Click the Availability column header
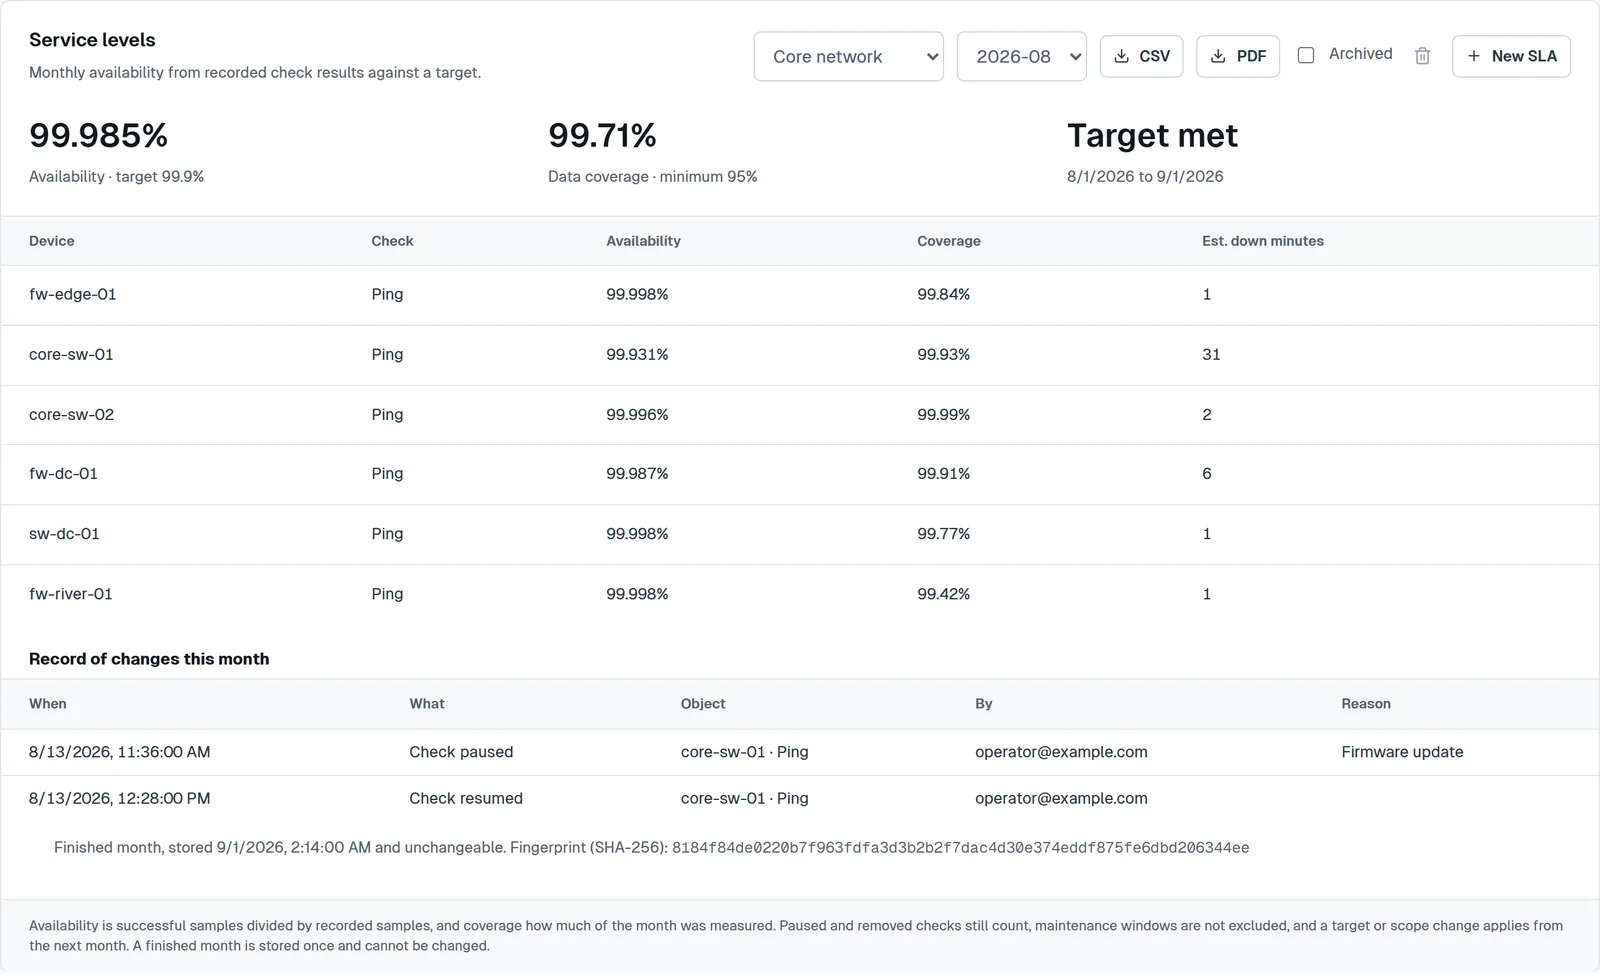 (x=643, y=241)
